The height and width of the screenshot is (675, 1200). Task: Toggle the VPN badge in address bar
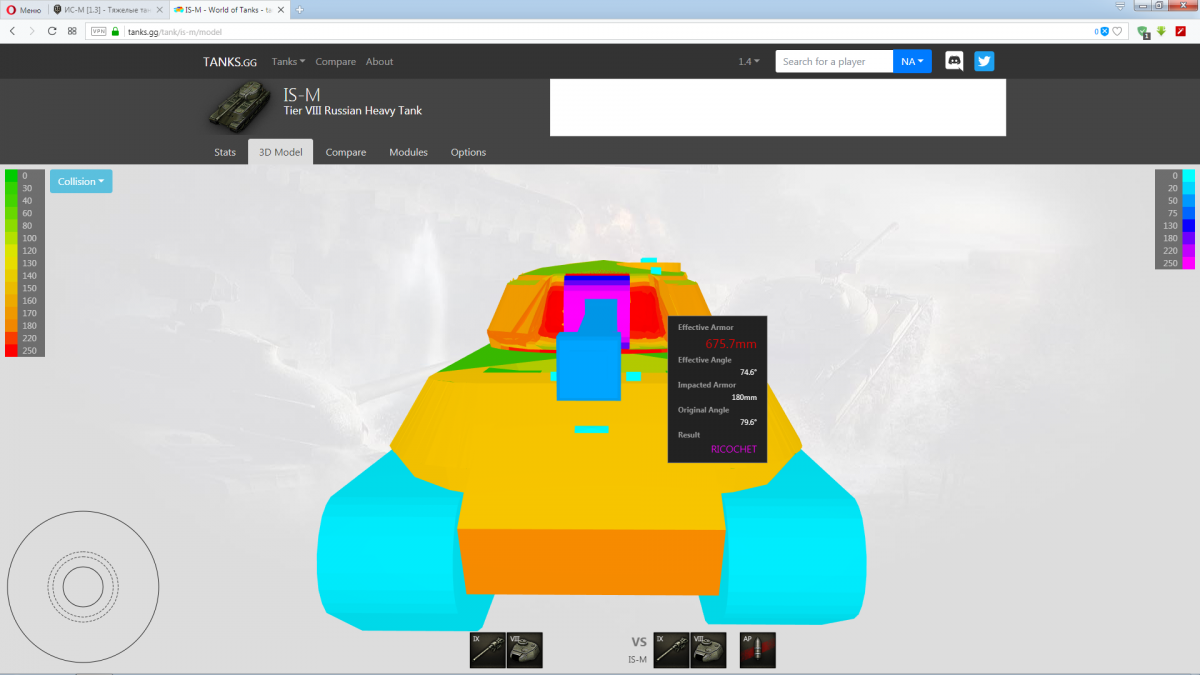(98, 31)
